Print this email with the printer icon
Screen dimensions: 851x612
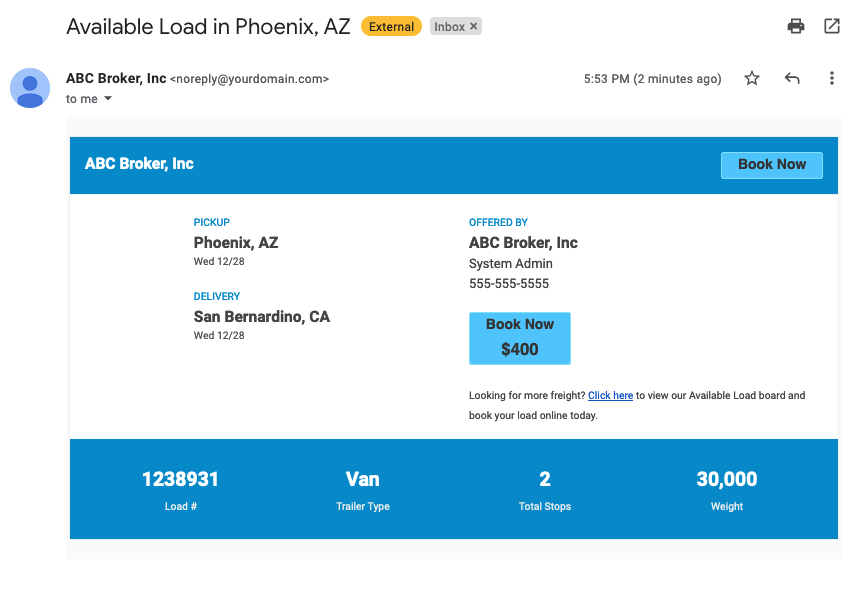pos(796,26)
